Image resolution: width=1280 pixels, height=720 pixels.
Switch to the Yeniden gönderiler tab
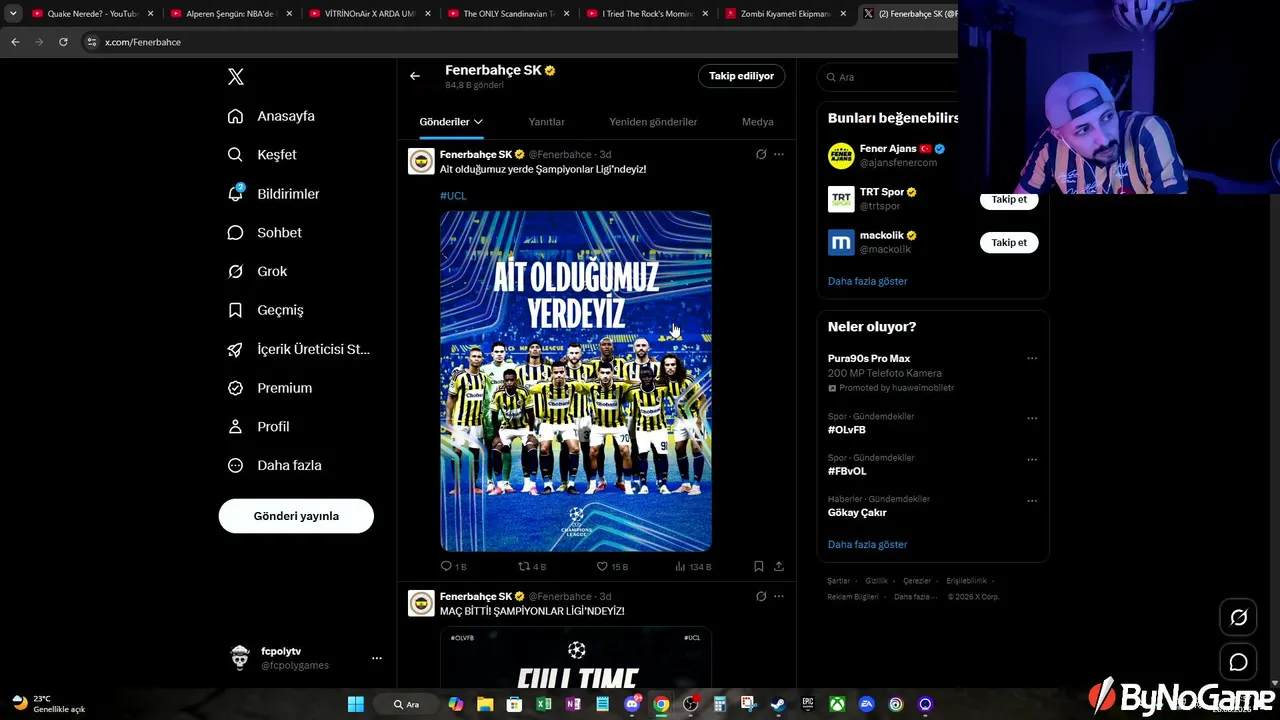point(653,122)
